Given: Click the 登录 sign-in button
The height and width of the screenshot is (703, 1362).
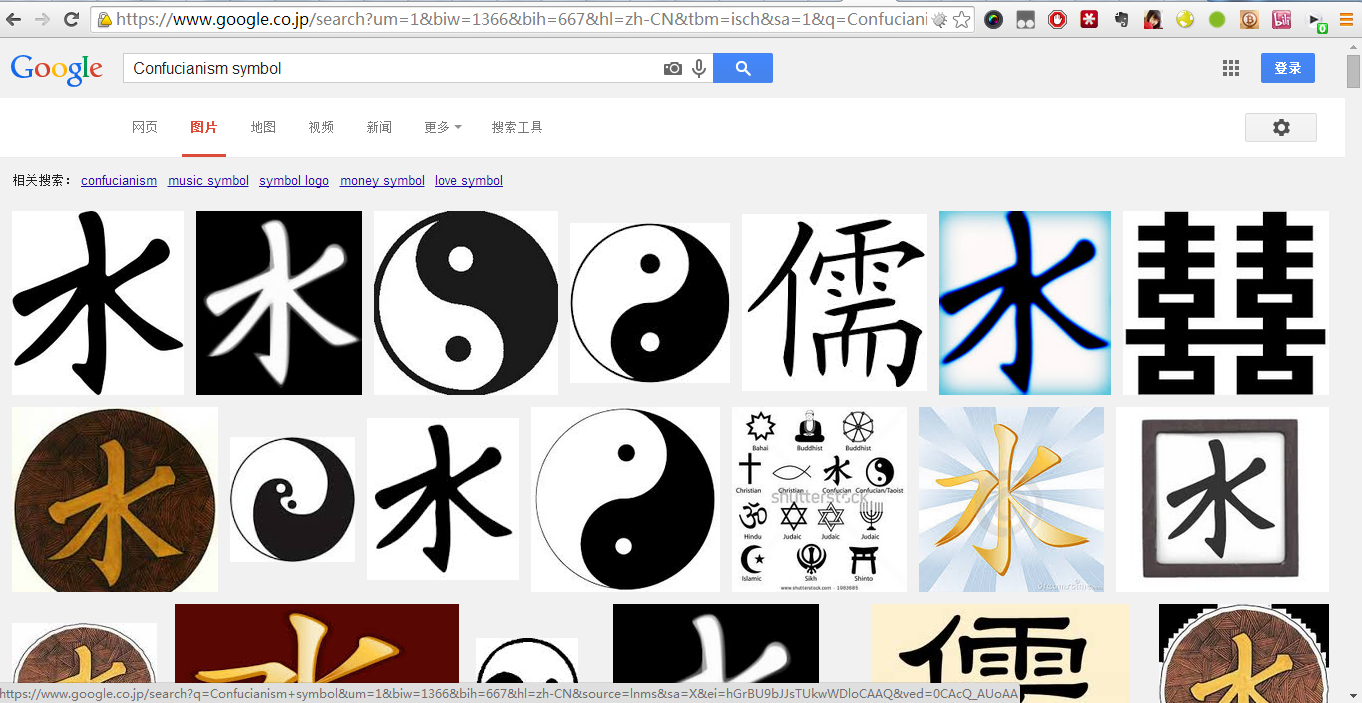Looking at the screenshot, I should tap(1288, 68).
